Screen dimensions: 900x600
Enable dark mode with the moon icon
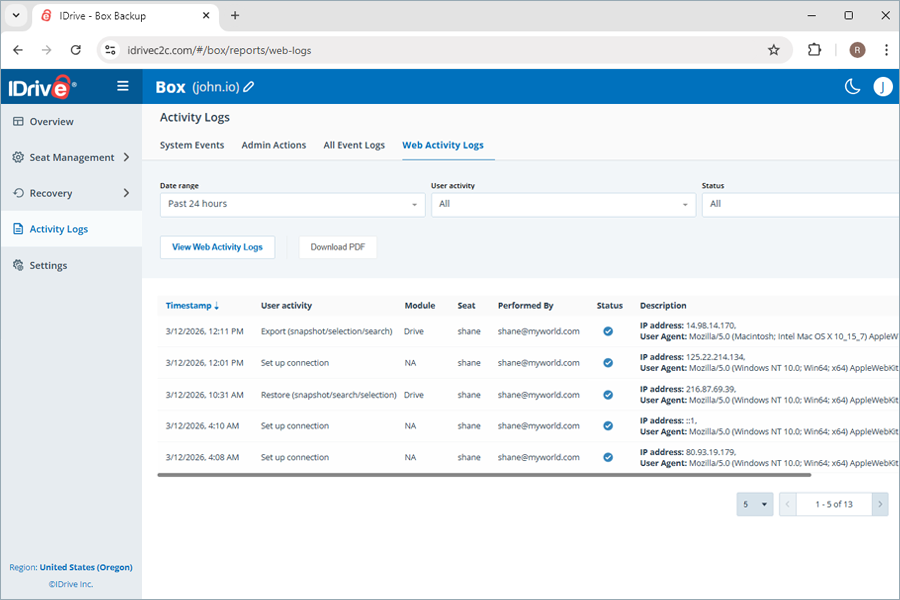(852, 87)
